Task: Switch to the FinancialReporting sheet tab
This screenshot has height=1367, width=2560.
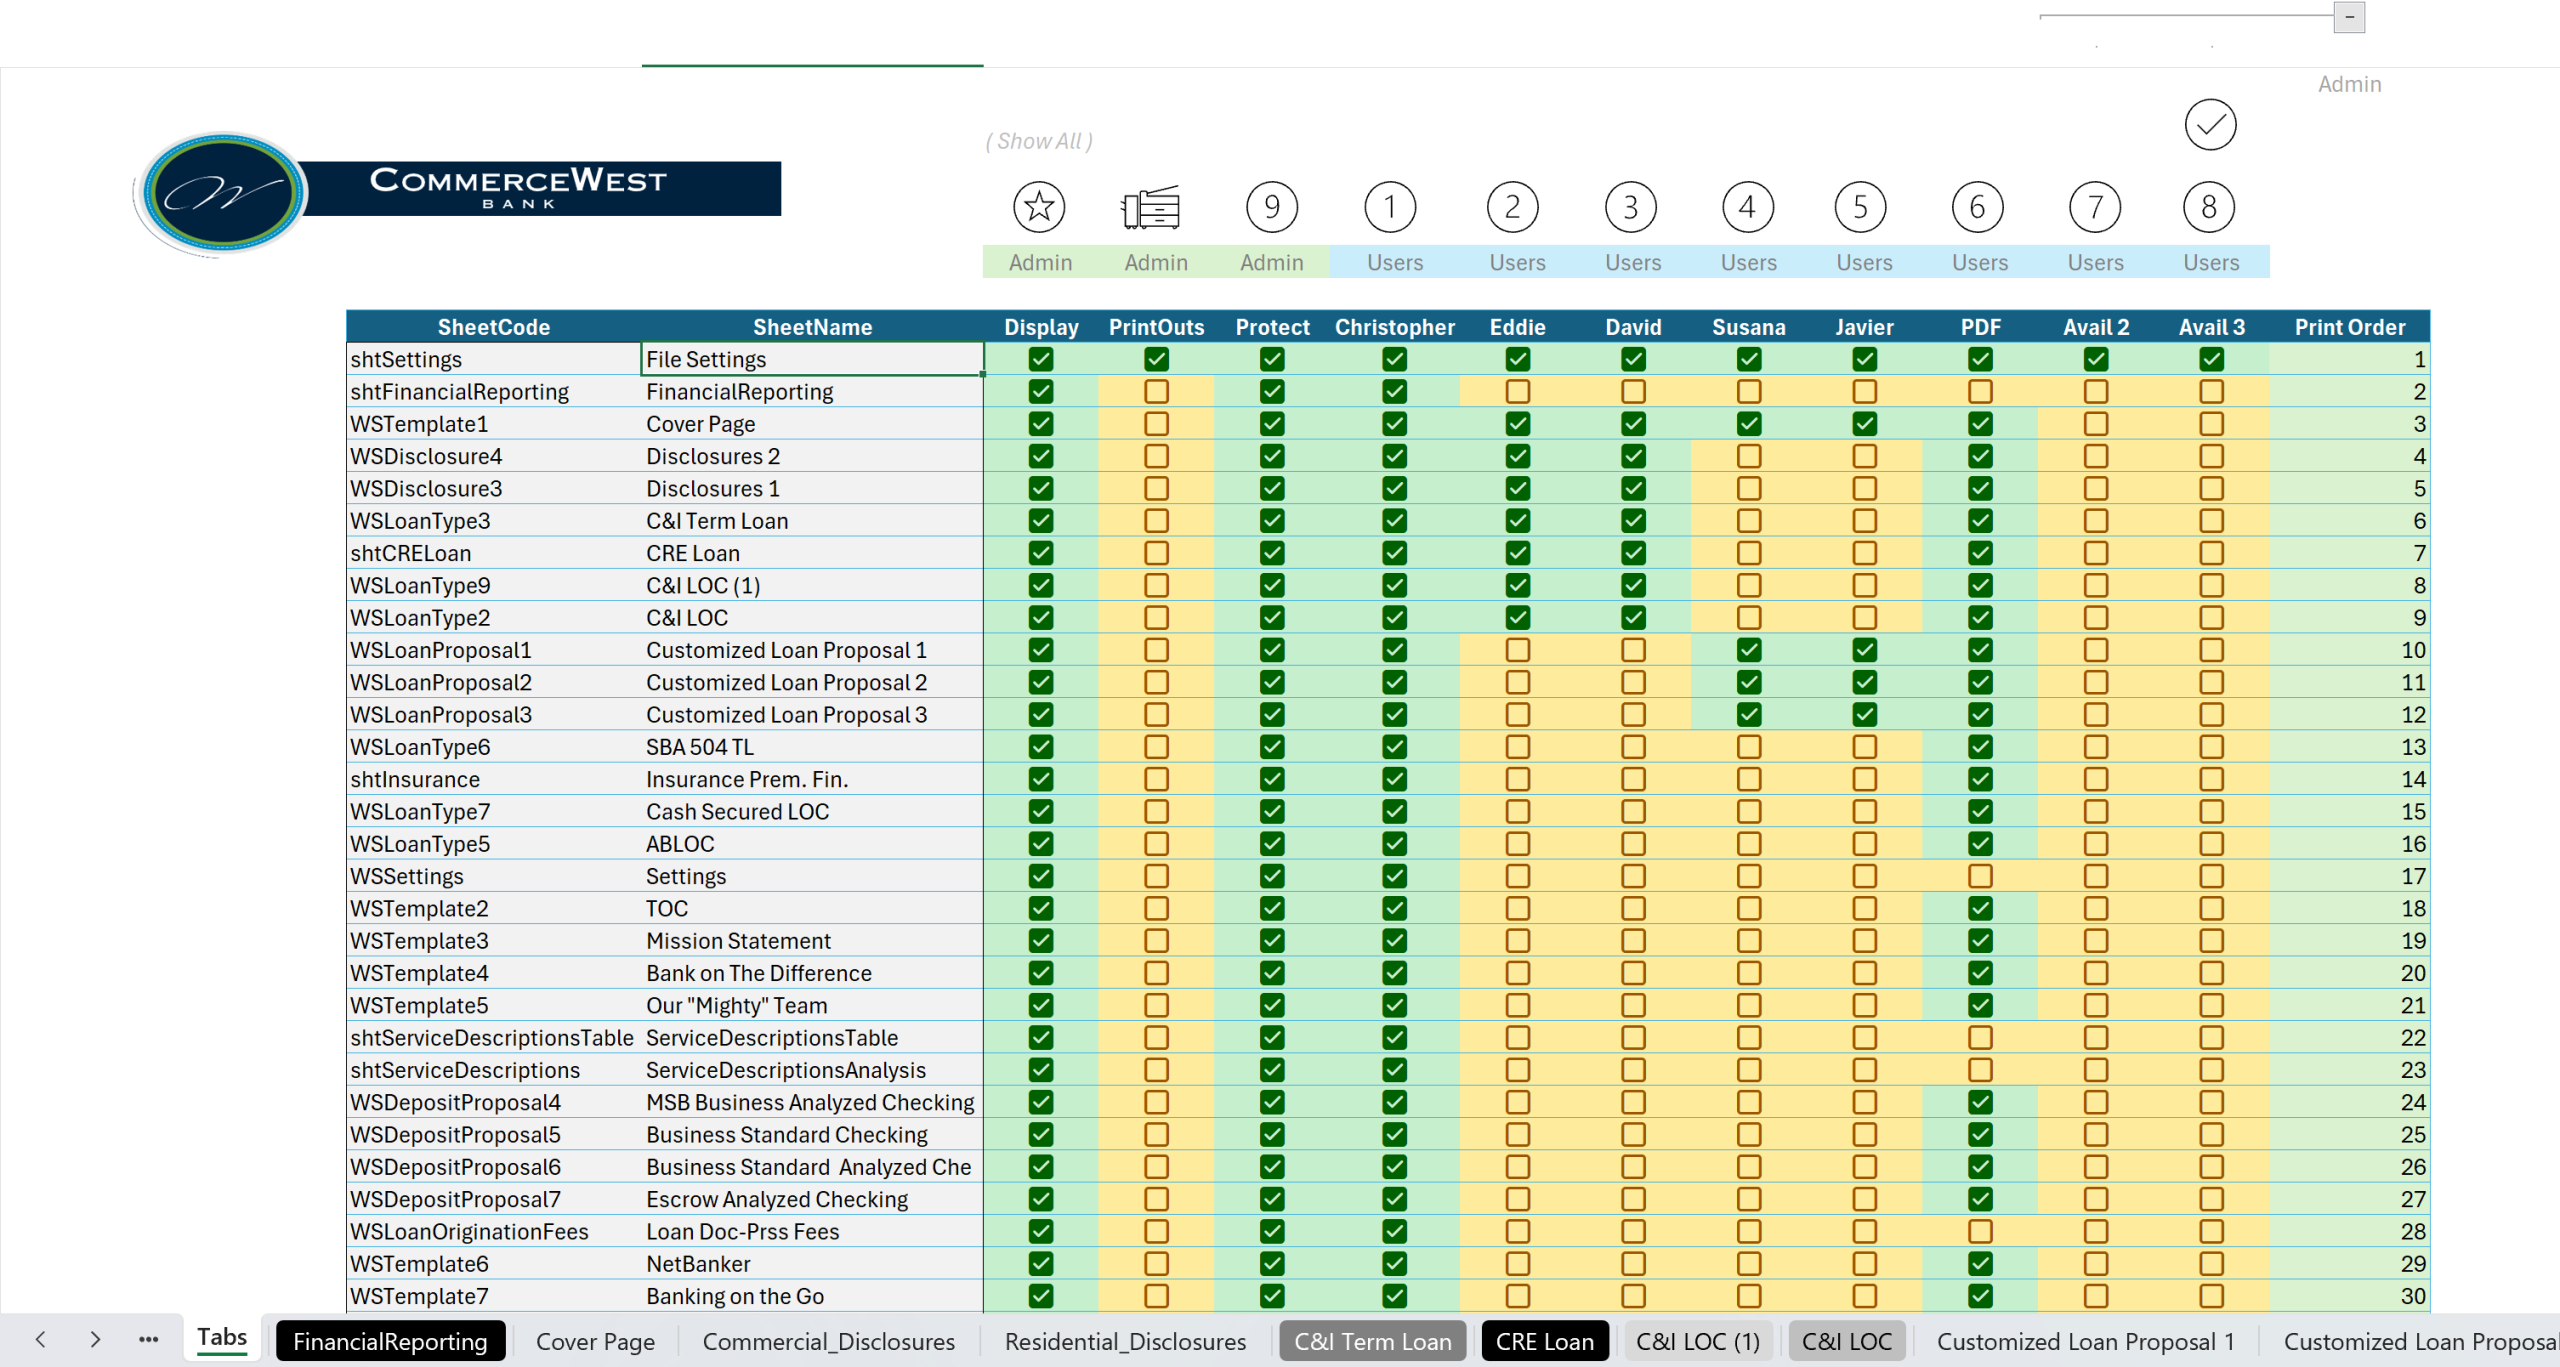Action: [x=390, y=1341]
